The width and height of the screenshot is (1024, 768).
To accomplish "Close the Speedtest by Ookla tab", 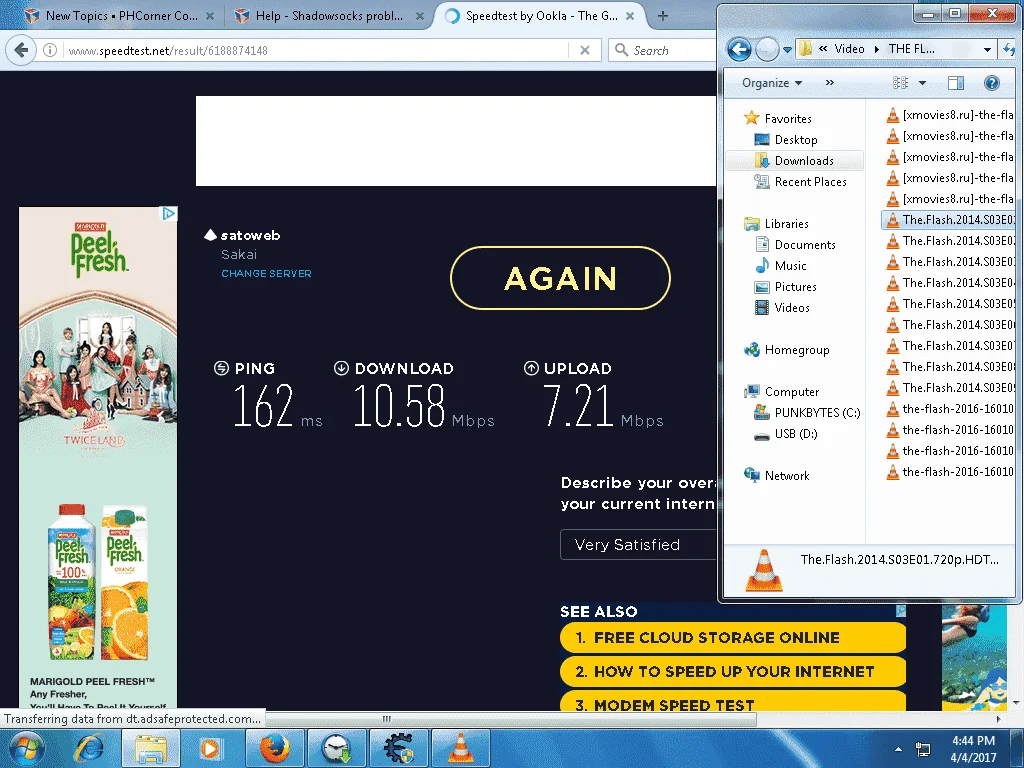I will [630, 16].
